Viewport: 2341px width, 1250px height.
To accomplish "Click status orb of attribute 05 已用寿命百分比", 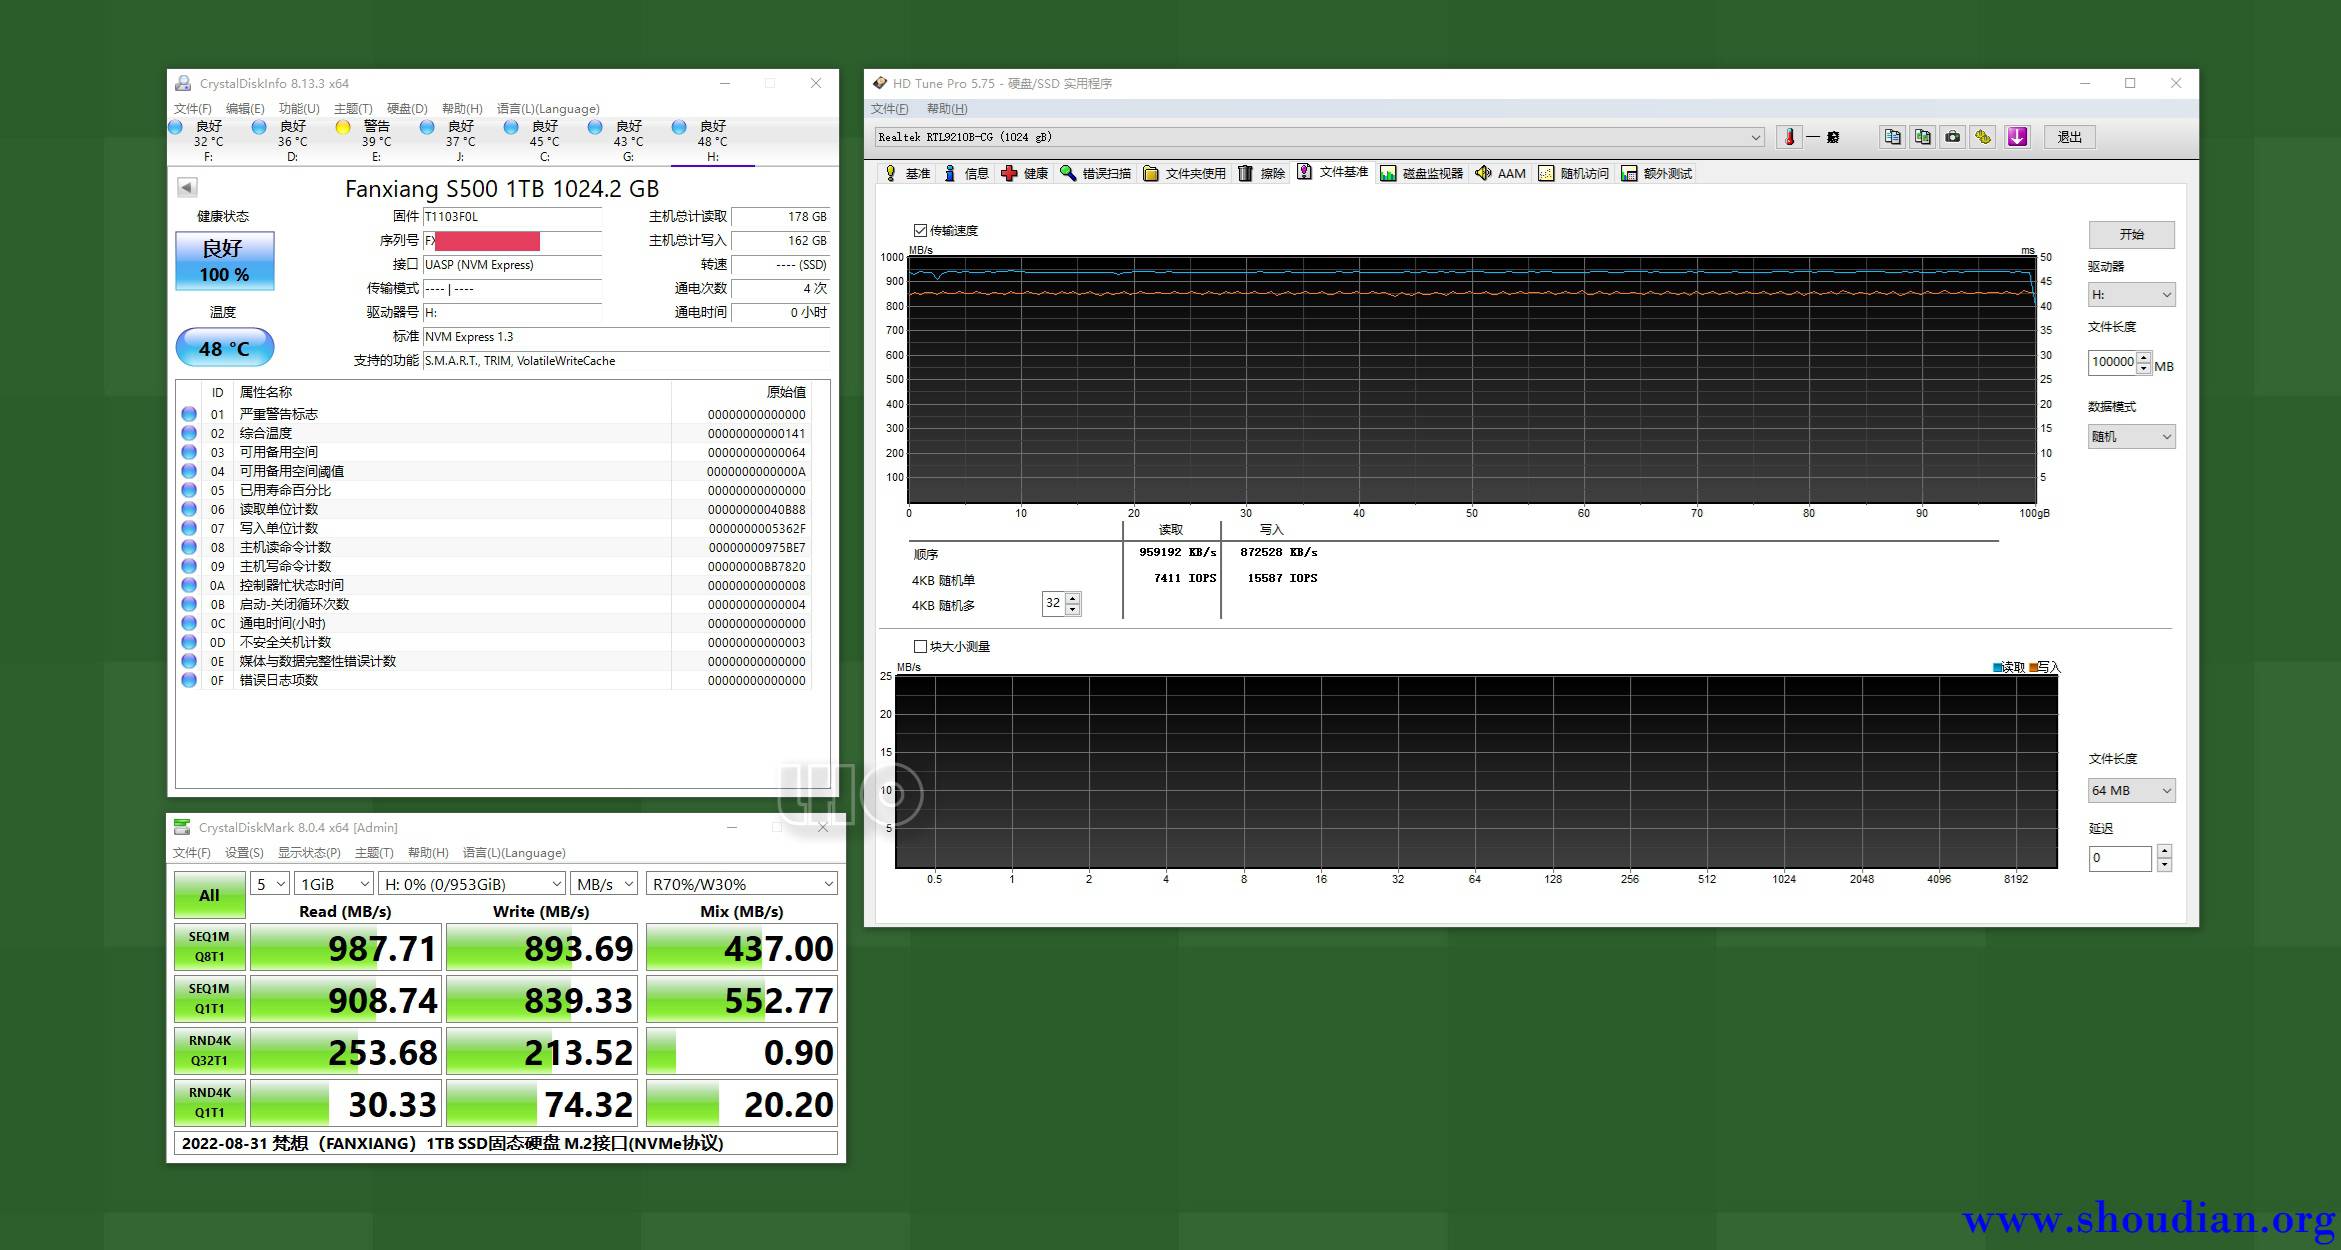I will point(188,490).
